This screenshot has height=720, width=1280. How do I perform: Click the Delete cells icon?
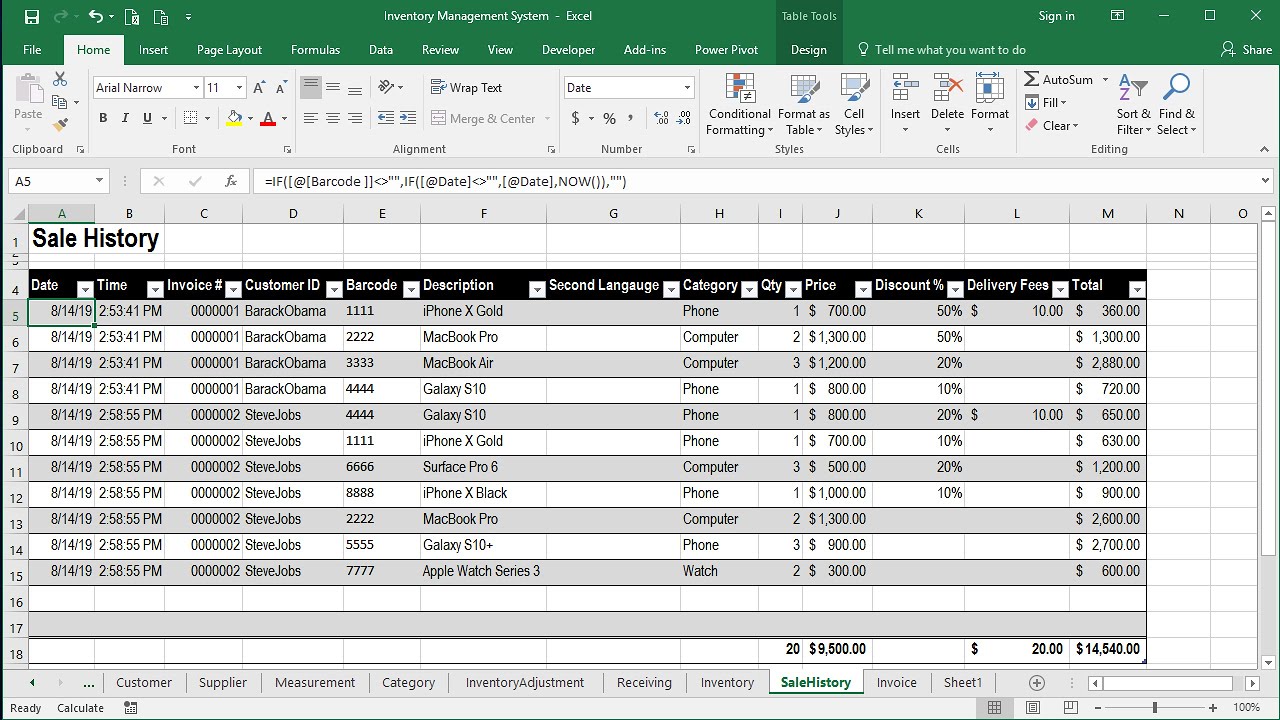[x=947, y=88]
